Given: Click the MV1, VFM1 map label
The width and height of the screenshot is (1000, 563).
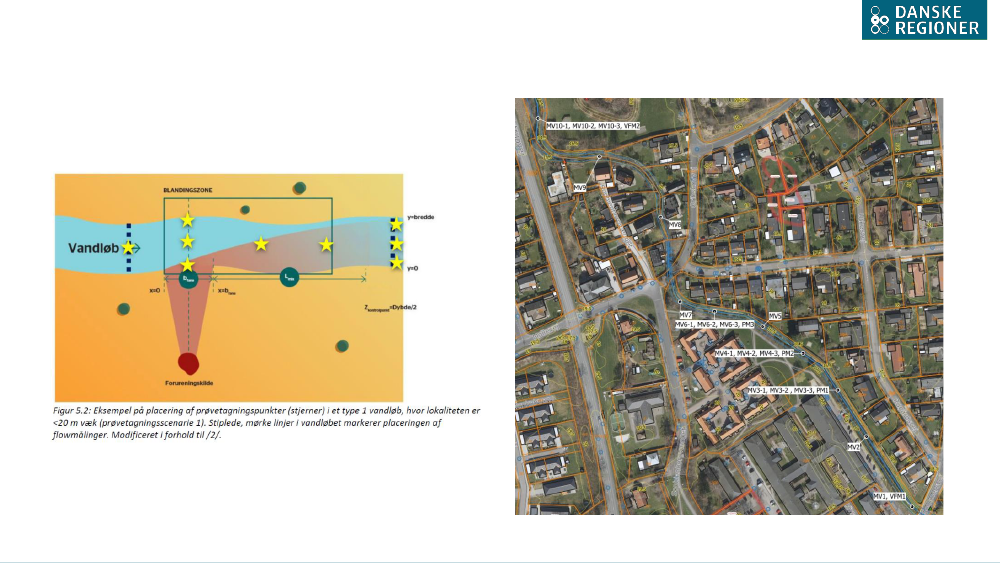Looking at the screenshot, I should pyautogui.click(x=890, y=496).
